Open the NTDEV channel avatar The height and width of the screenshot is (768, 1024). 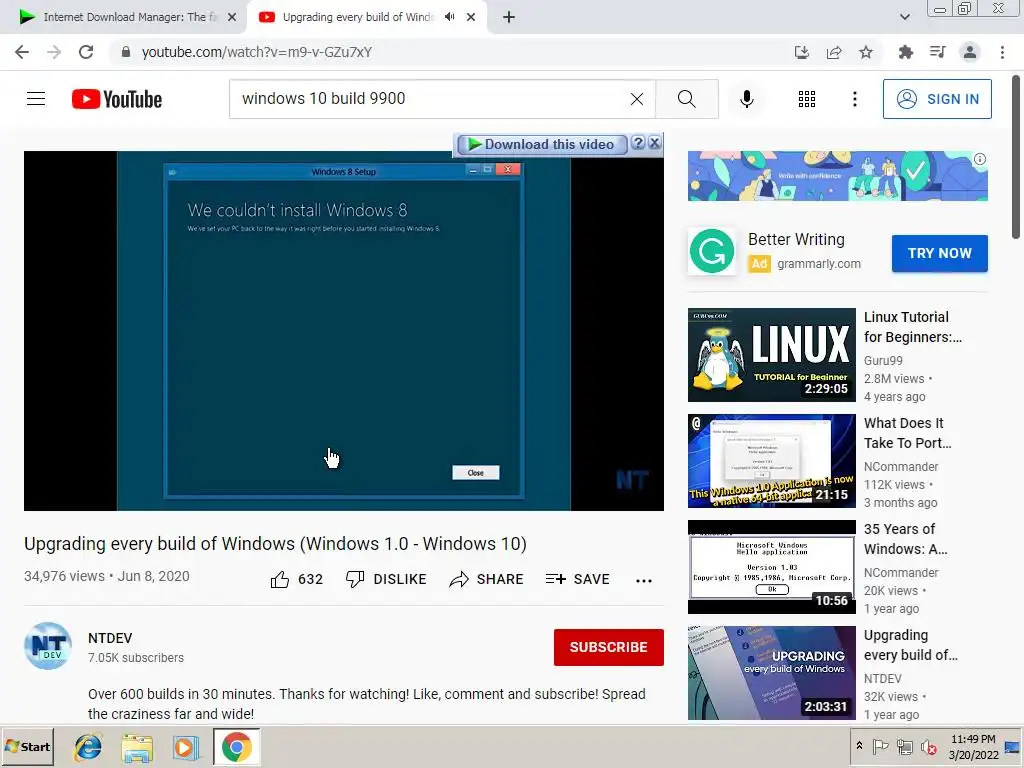[48, 646]
